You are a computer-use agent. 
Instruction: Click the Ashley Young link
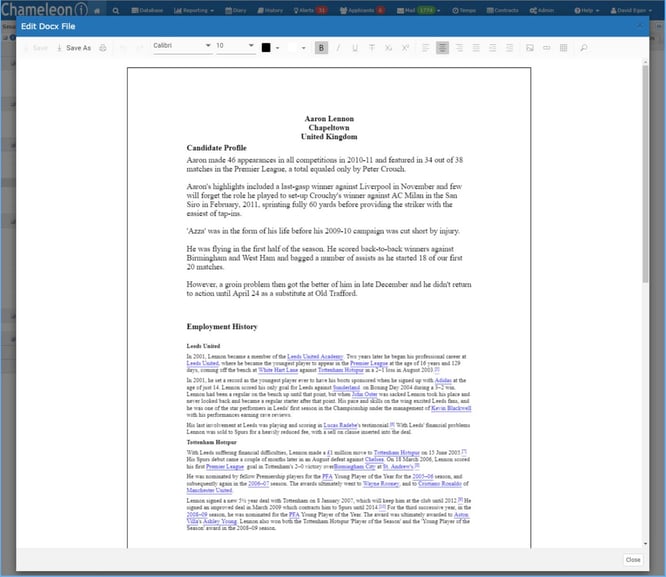(x=220, y=521)
